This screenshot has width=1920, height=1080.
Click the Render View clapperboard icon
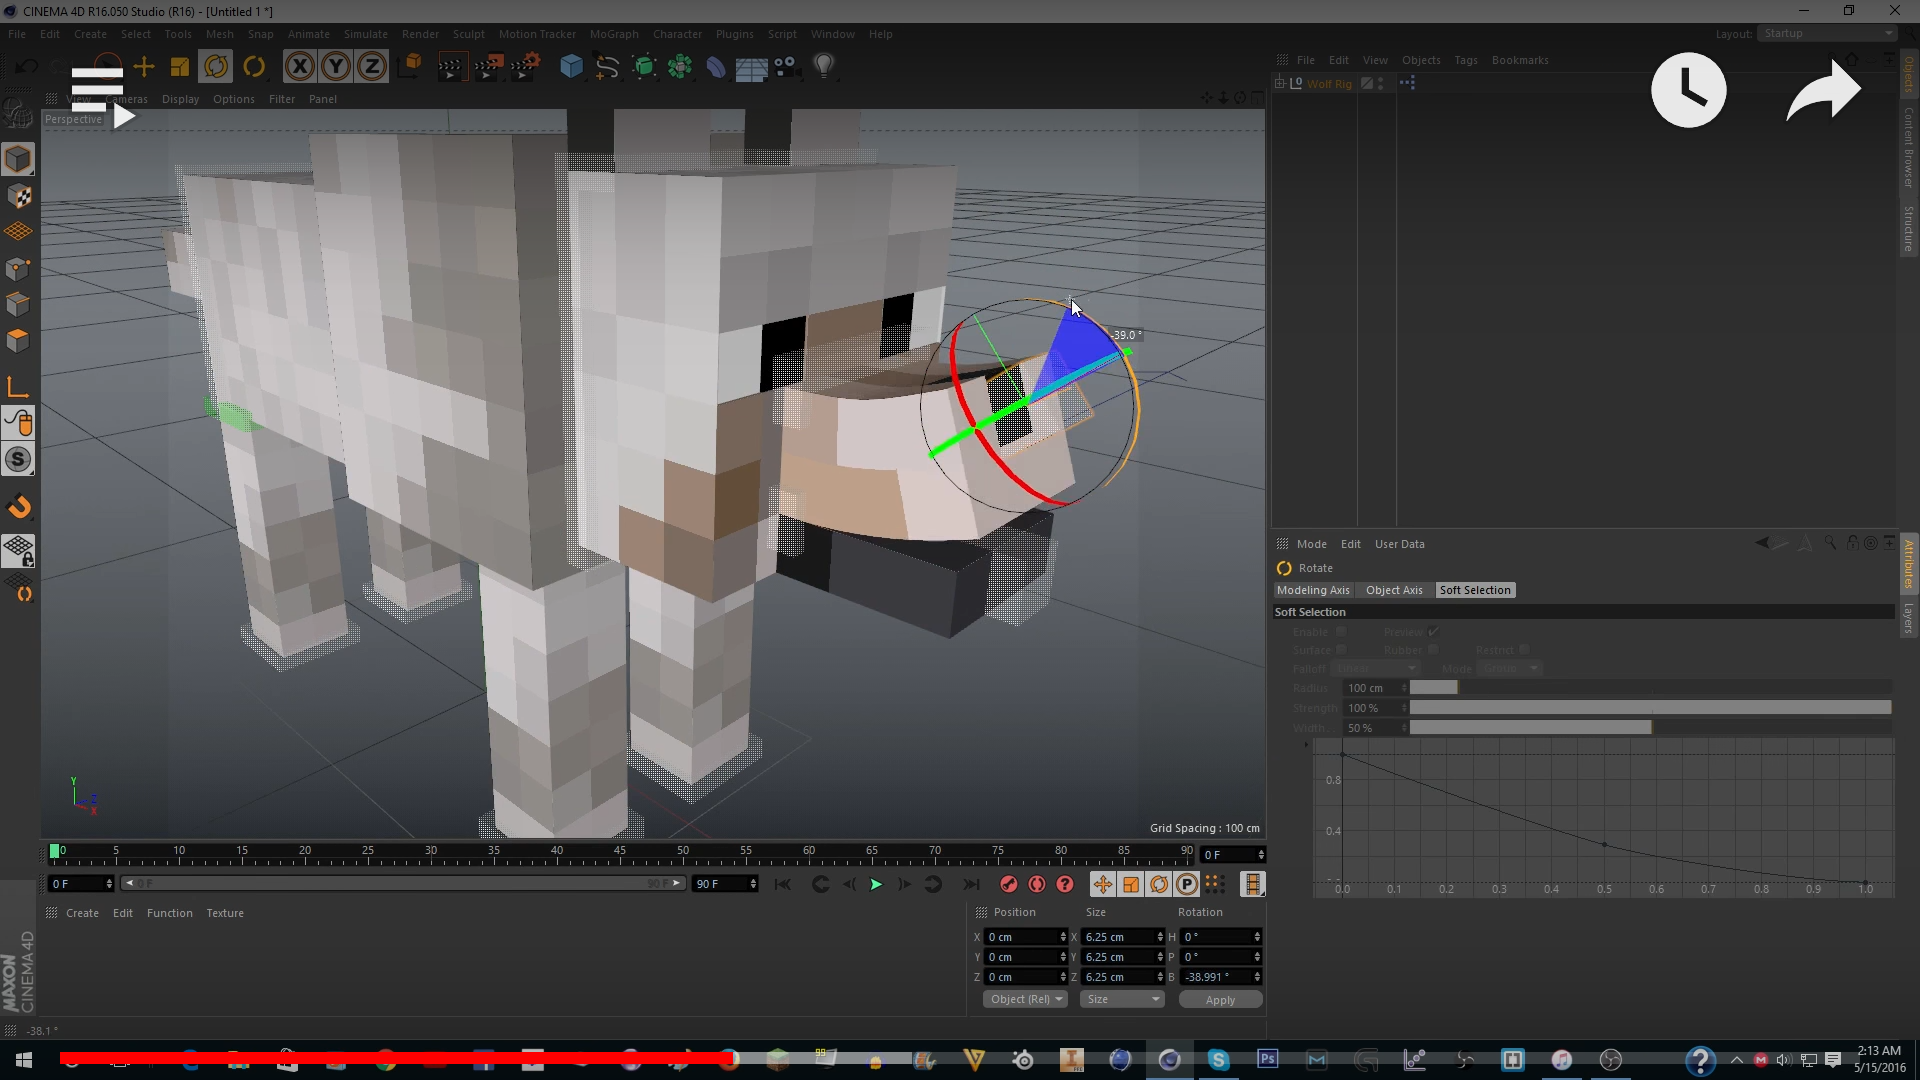point(451,67)
